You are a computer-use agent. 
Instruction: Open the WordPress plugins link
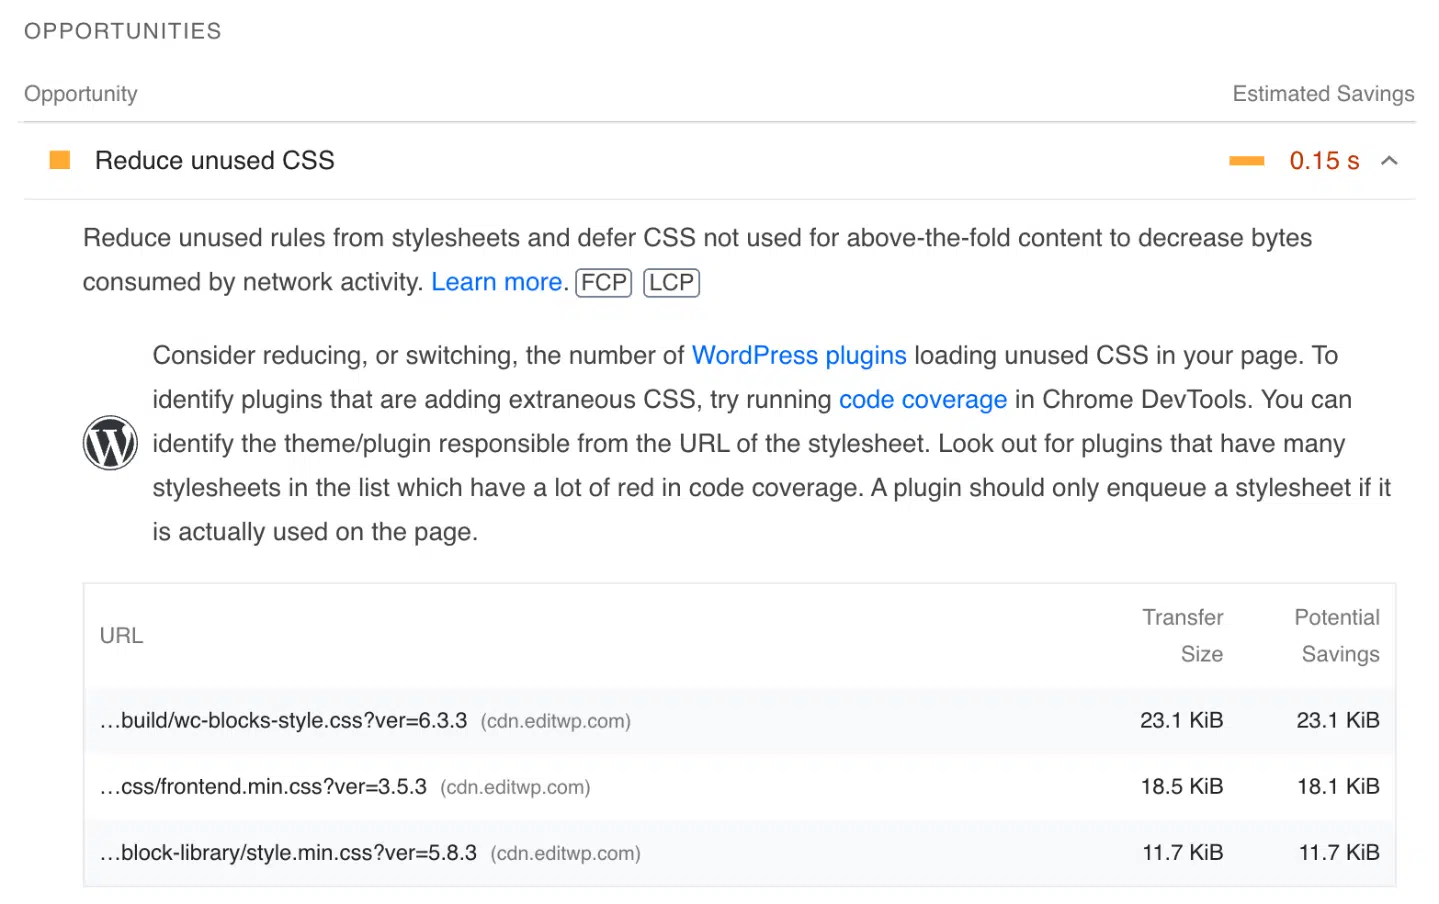[798, 356]
